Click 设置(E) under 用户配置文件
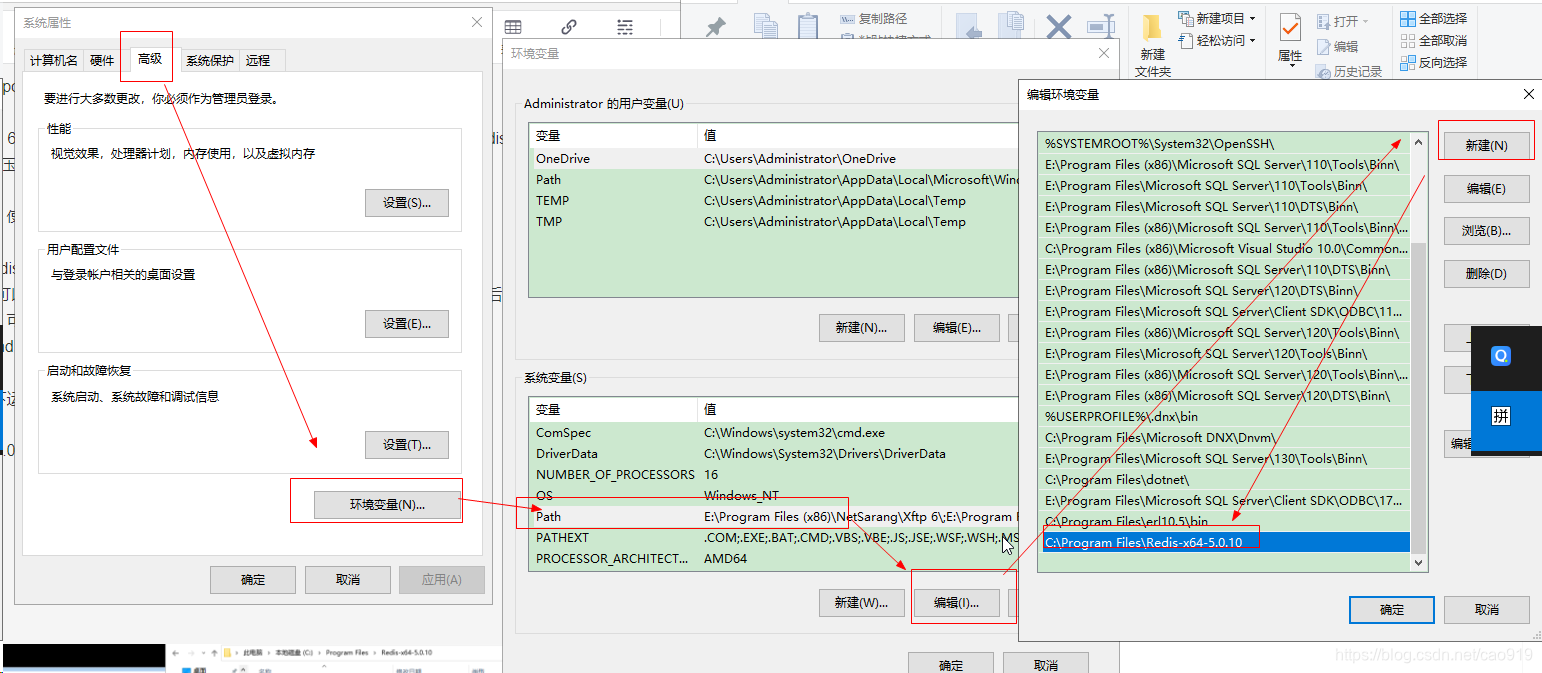Viewport: 1542px width, 673px height. [407, 324]
